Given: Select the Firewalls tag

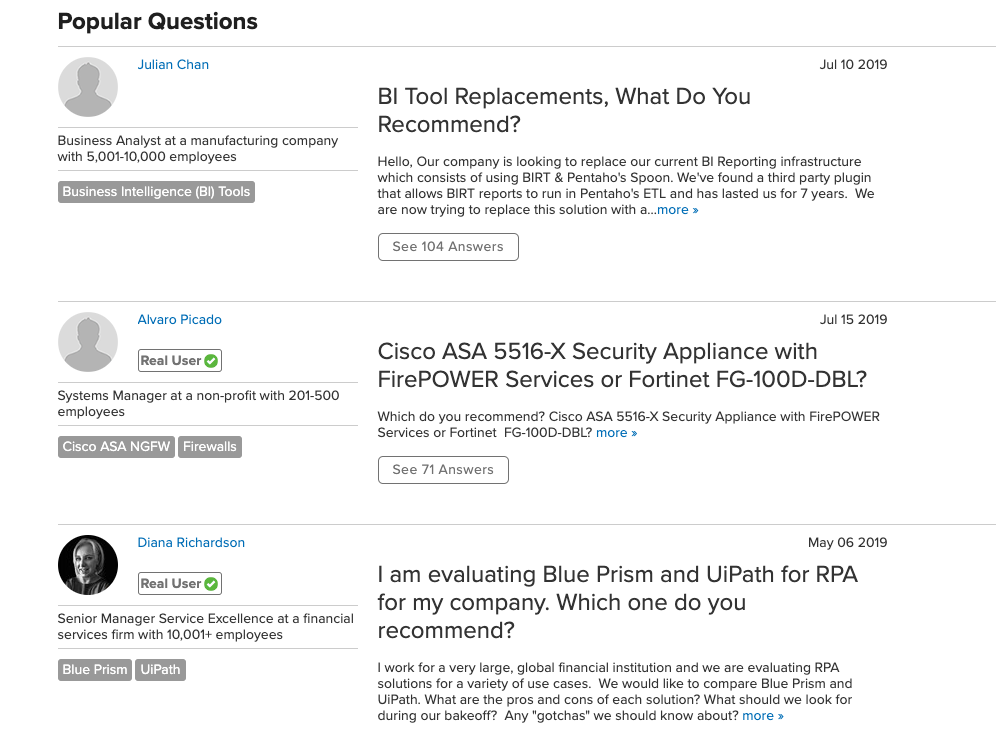Looking at the screenshot, I should [x=210, y=447].
